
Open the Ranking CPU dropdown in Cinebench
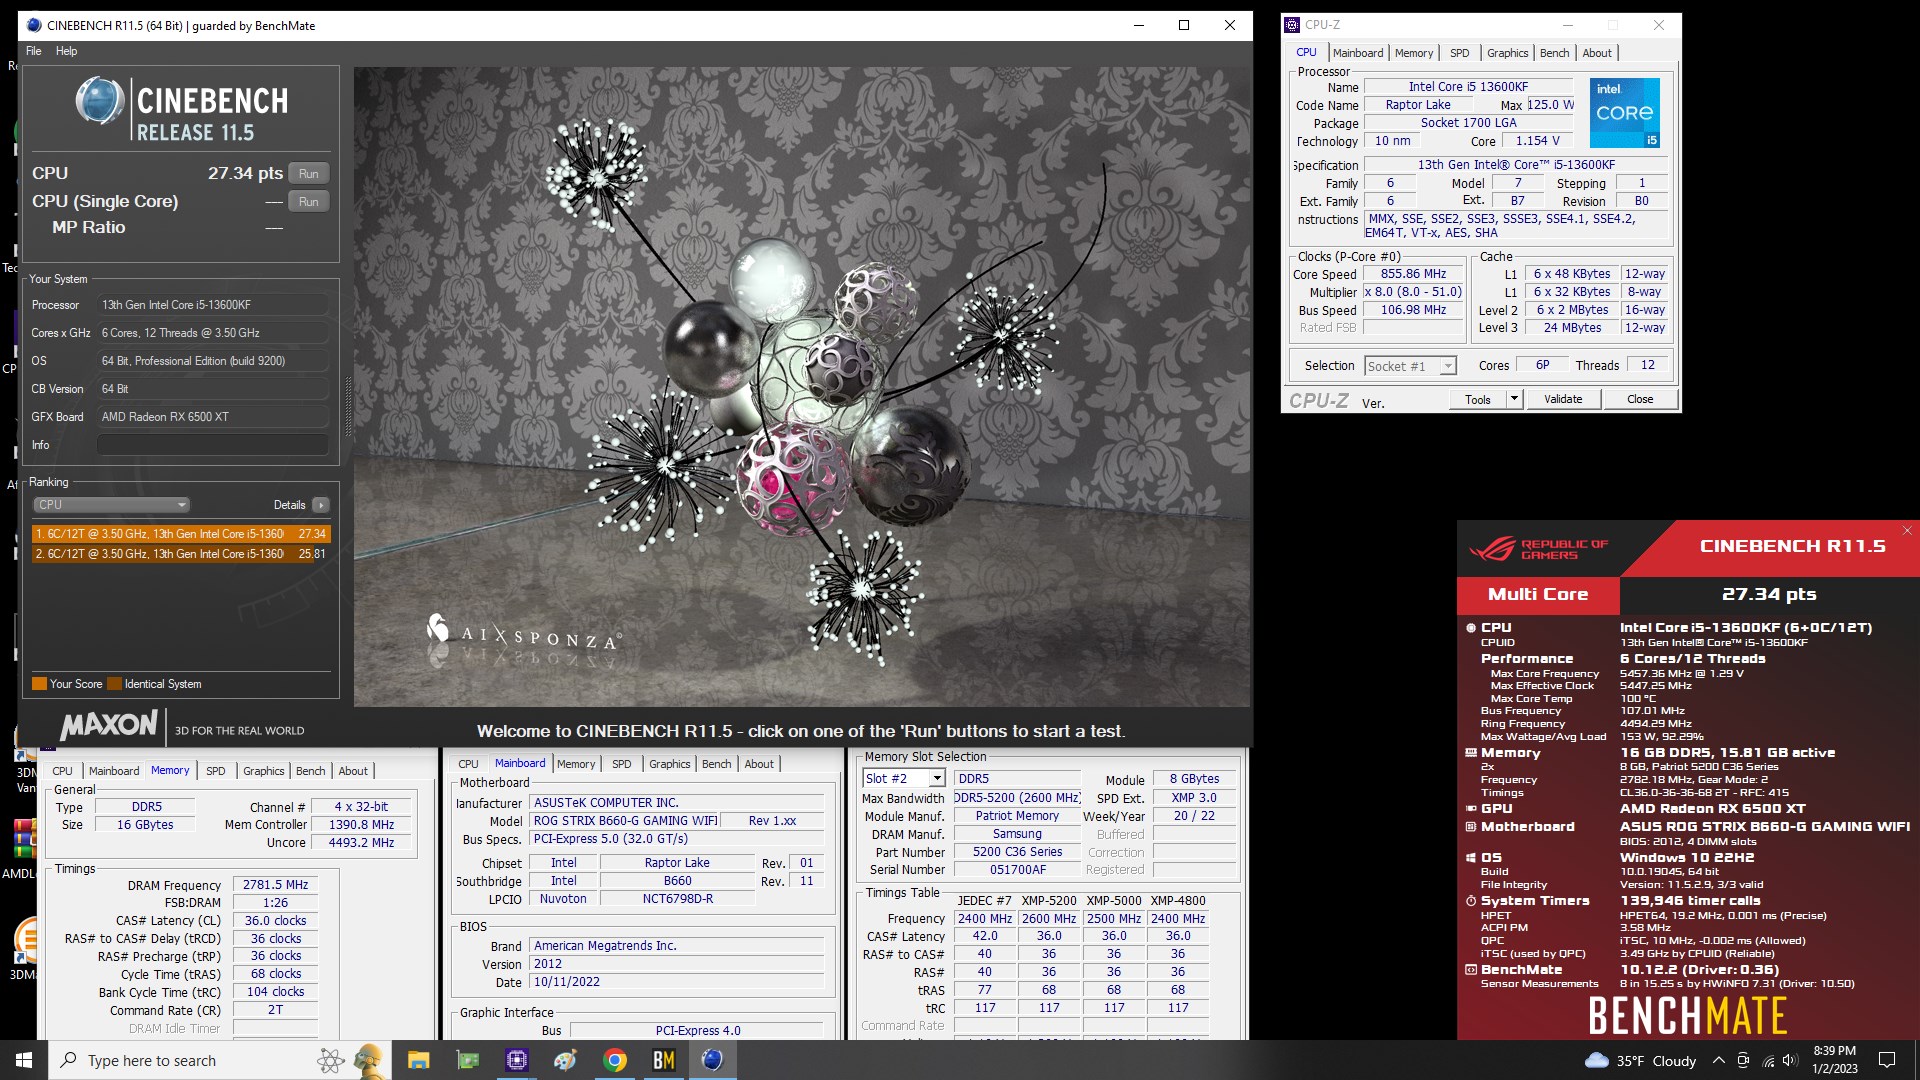coord(111,505)
